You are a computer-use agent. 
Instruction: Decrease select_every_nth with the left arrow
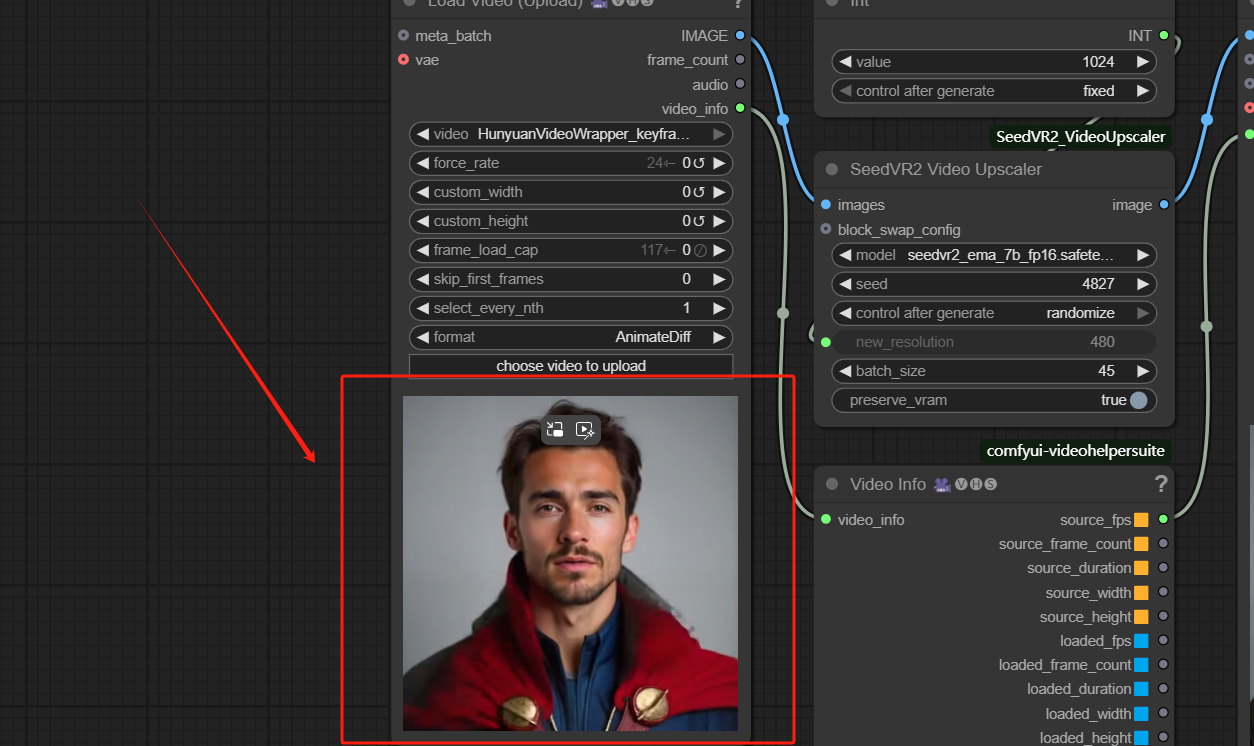coord(422,308)
